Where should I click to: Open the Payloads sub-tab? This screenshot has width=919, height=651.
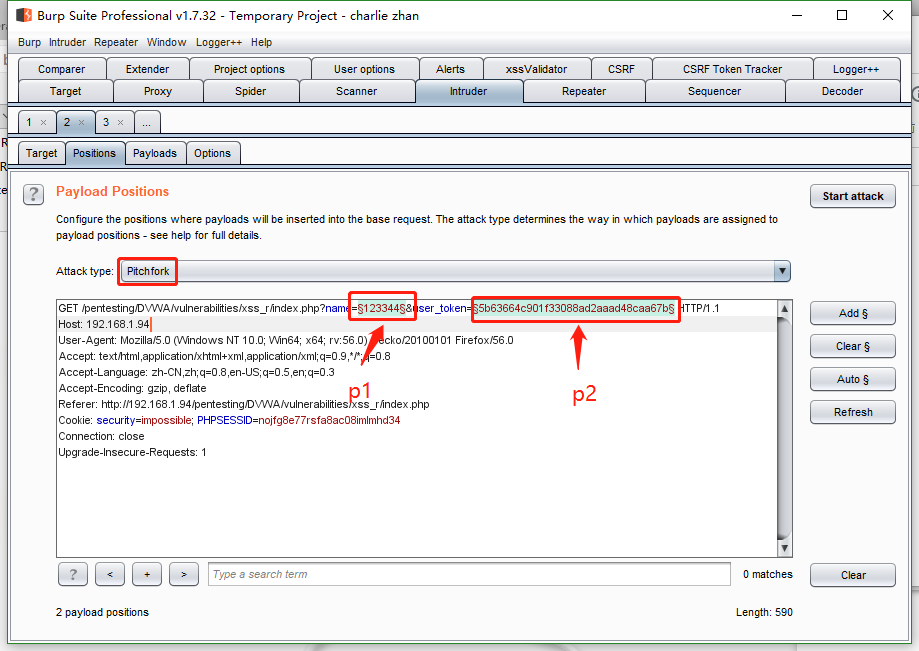[155, 153]
